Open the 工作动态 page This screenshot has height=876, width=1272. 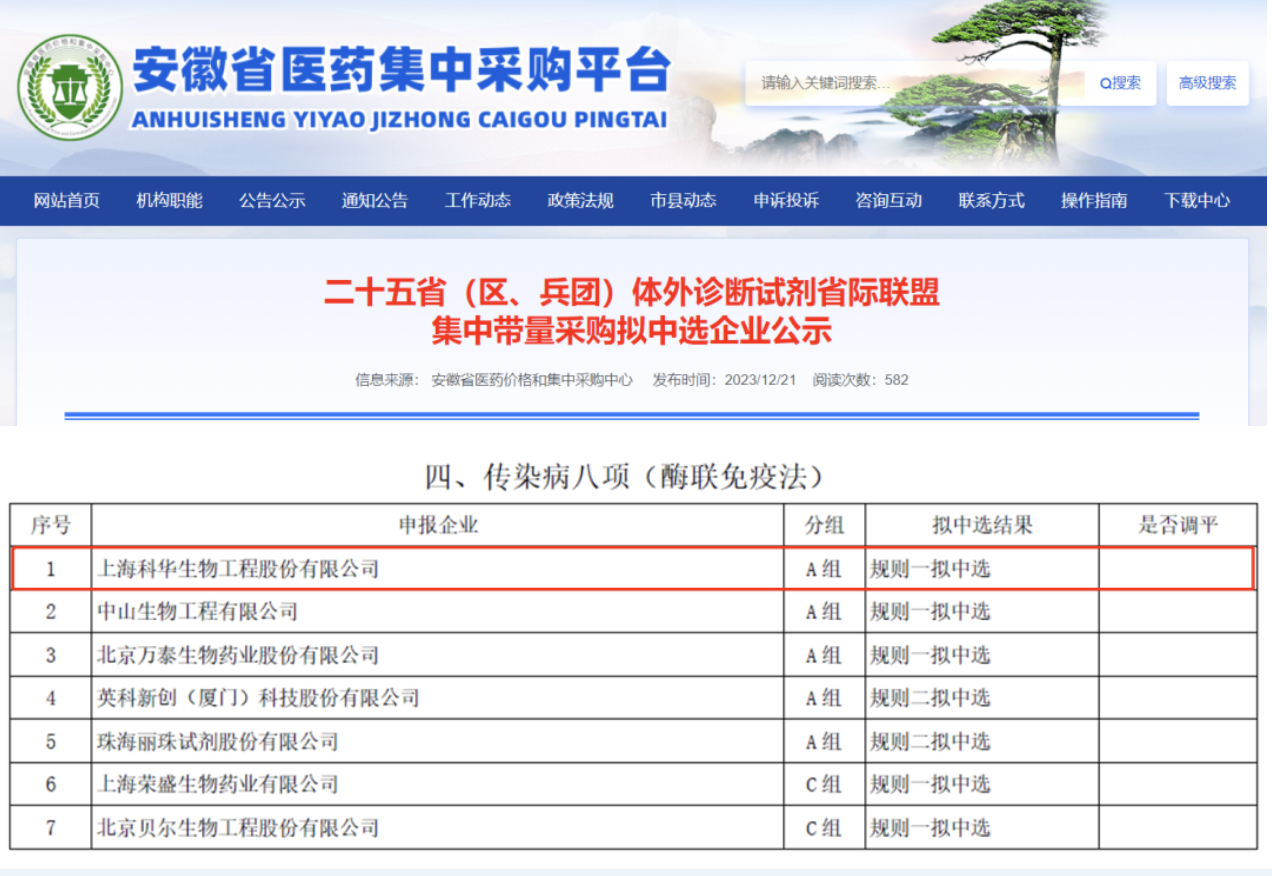tap(477, 200)
